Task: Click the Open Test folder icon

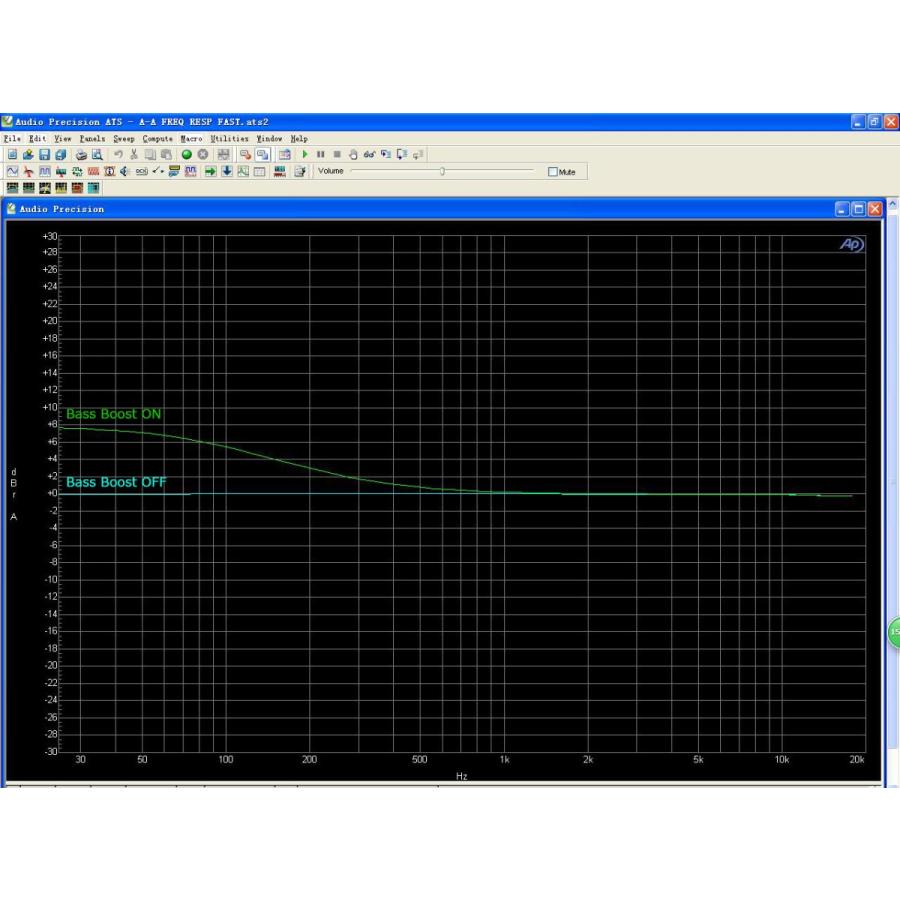Action: tap(28, 154)
